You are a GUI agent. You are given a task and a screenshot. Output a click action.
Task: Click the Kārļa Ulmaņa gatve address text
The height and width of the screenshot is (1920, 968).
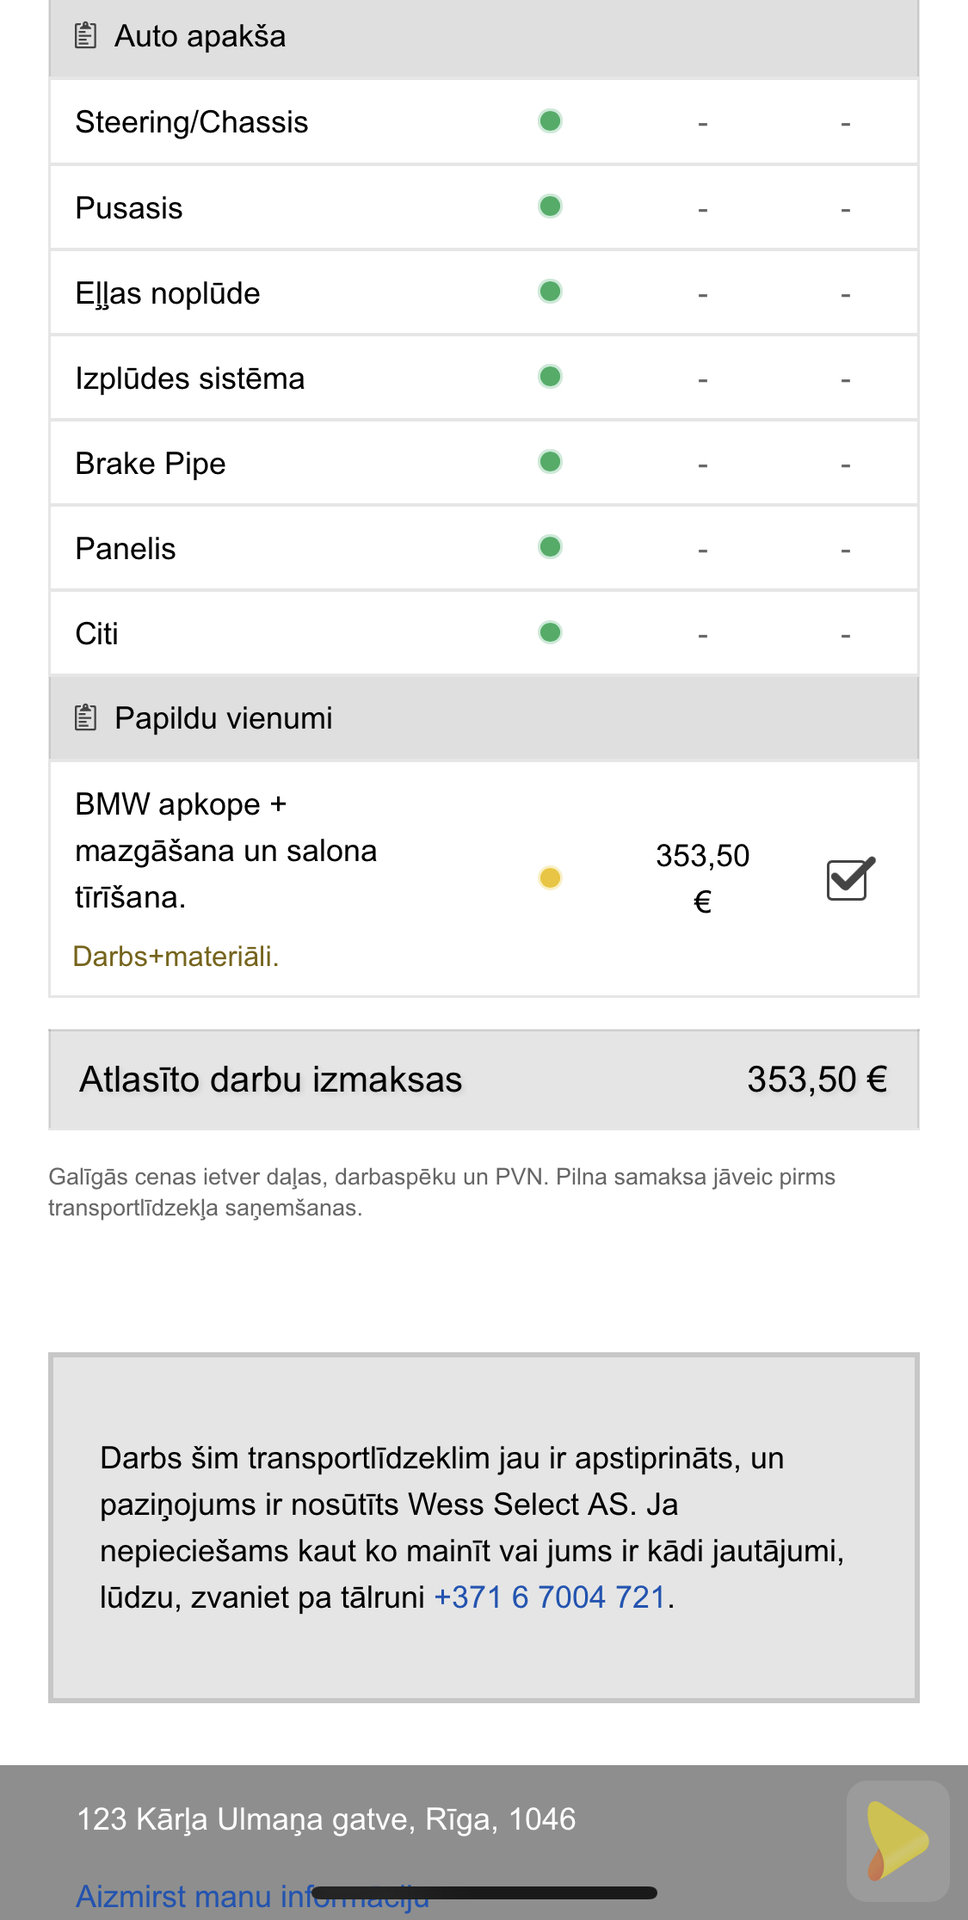(x=326, y=1819)
